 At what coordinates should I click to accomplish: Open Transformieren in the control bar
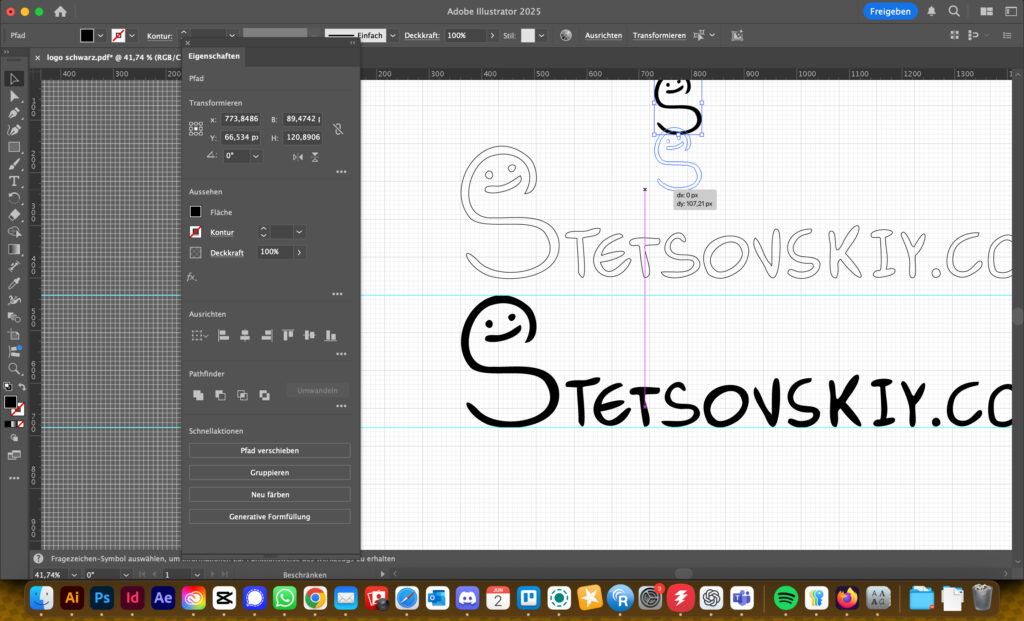point(659,35)
